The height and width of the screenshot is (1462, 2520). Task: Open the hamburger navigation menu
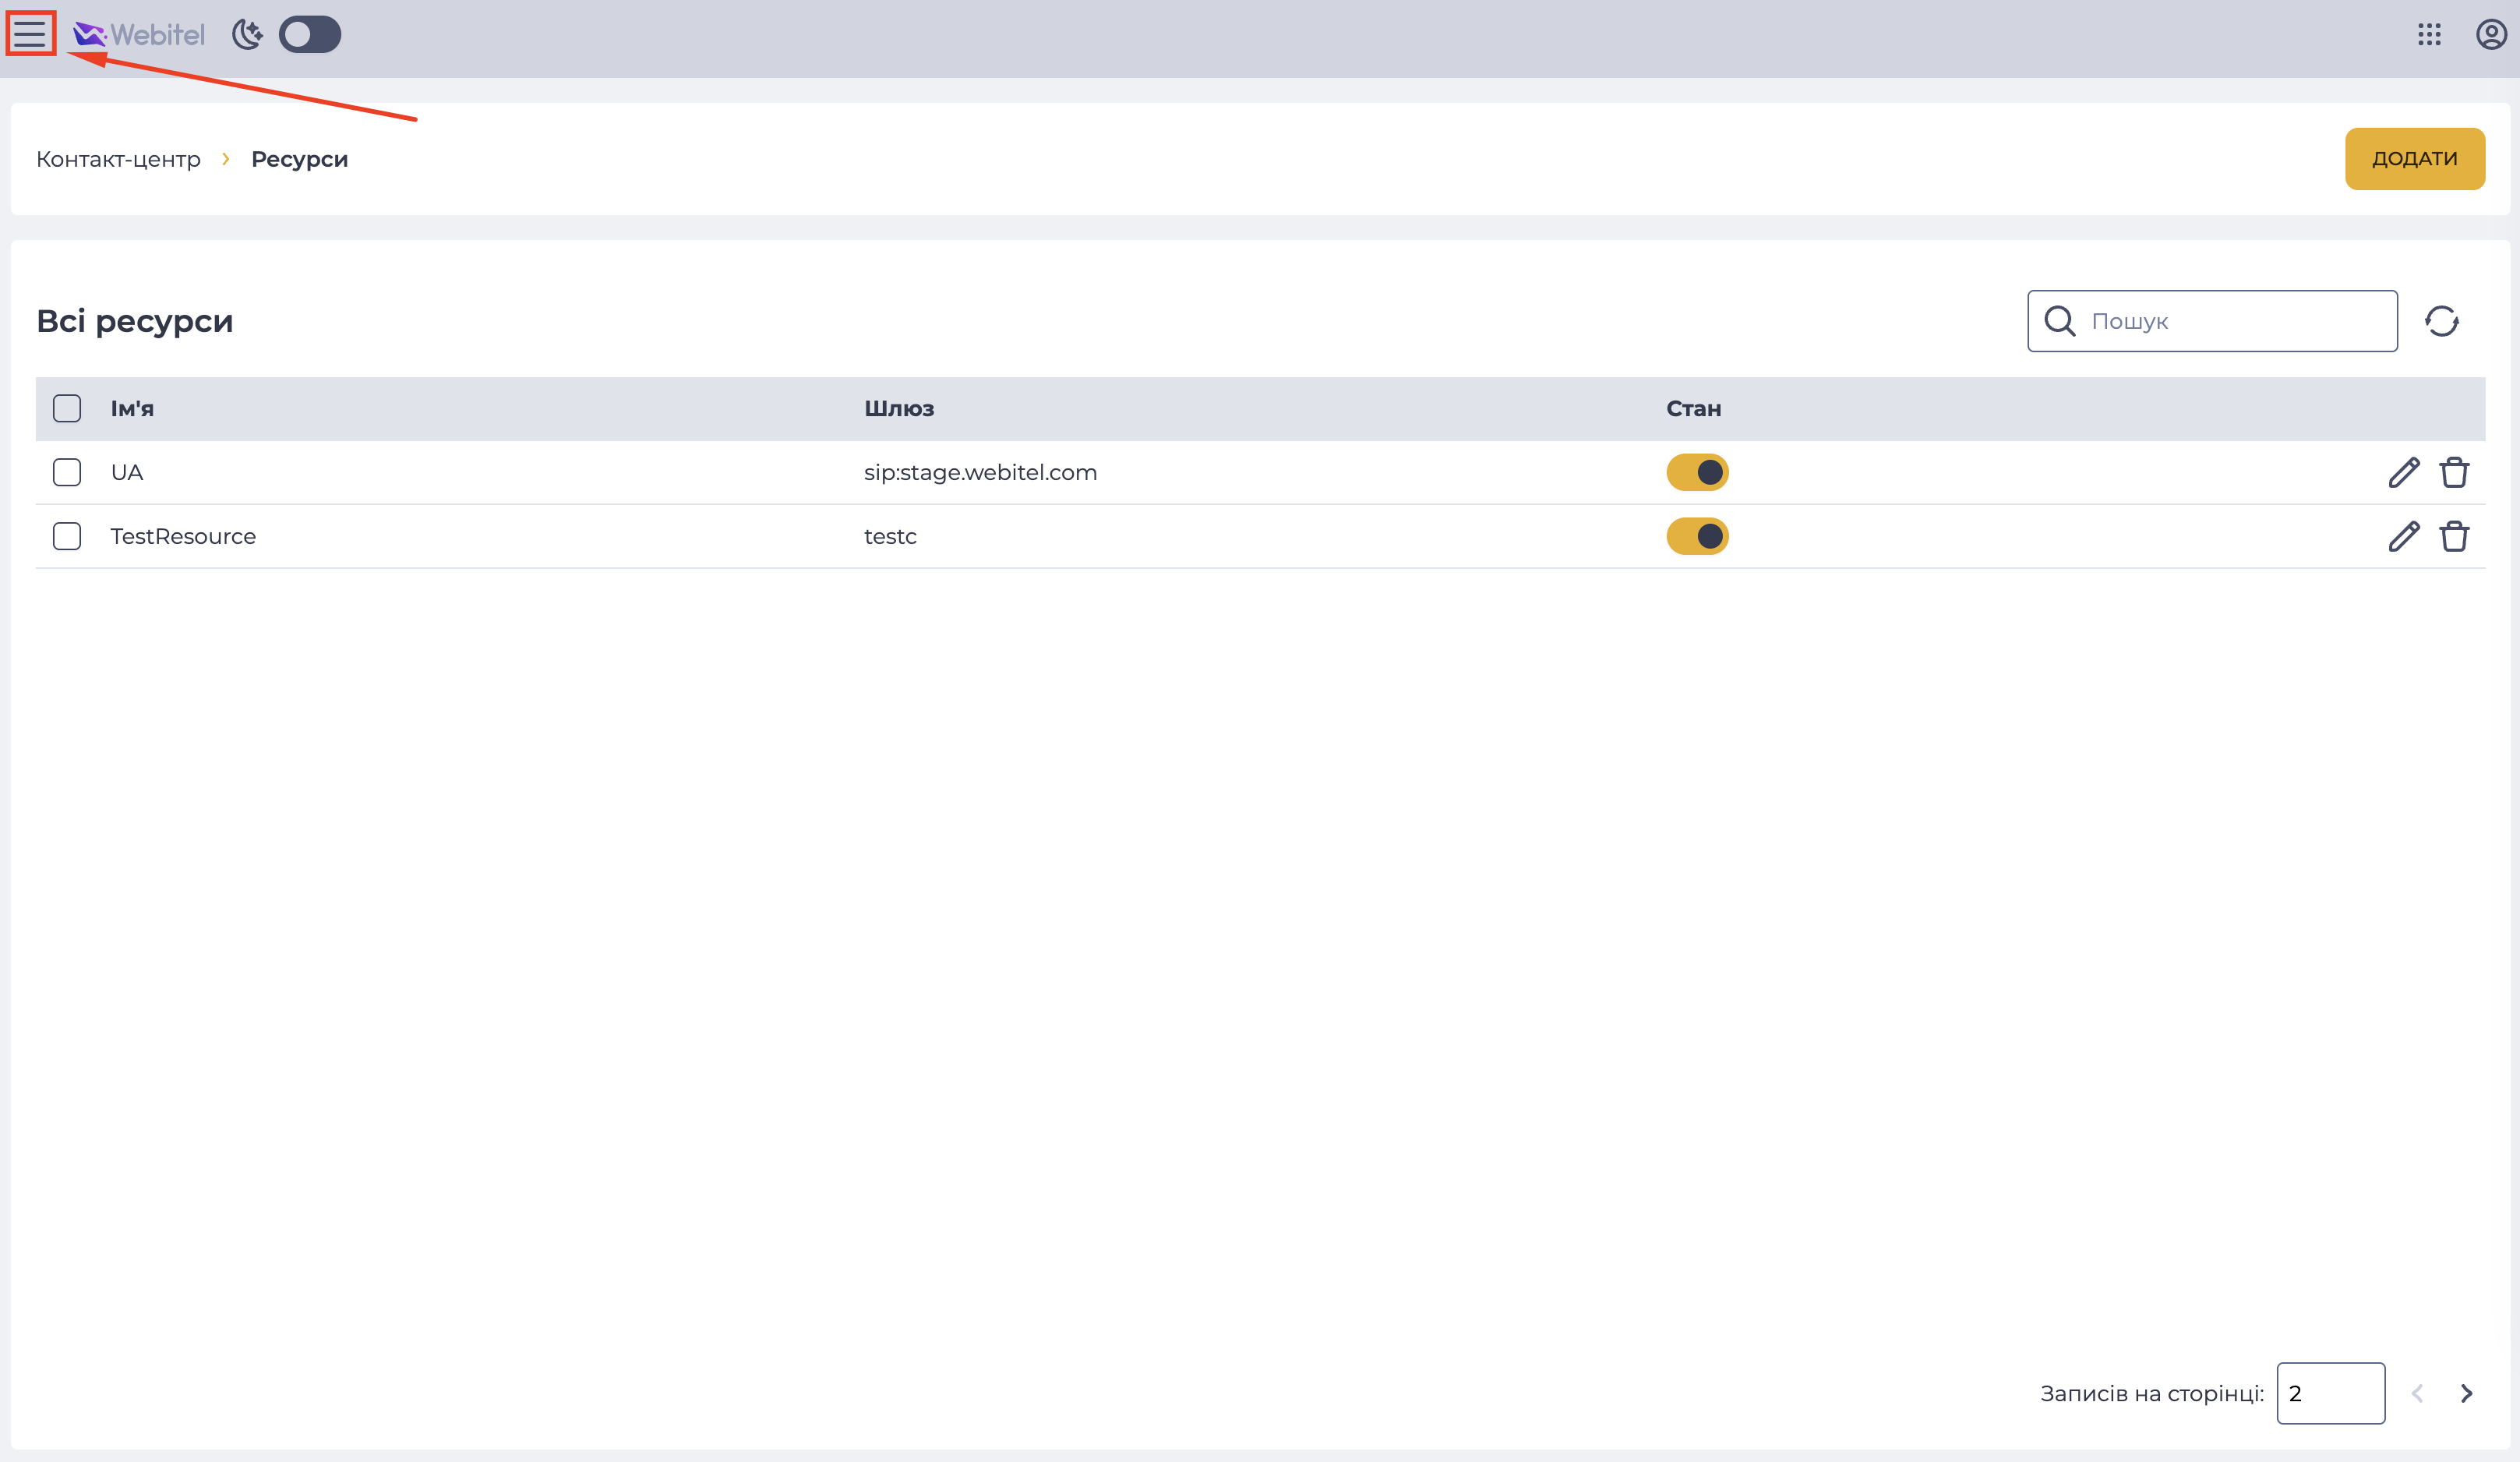tap(30, 34)
